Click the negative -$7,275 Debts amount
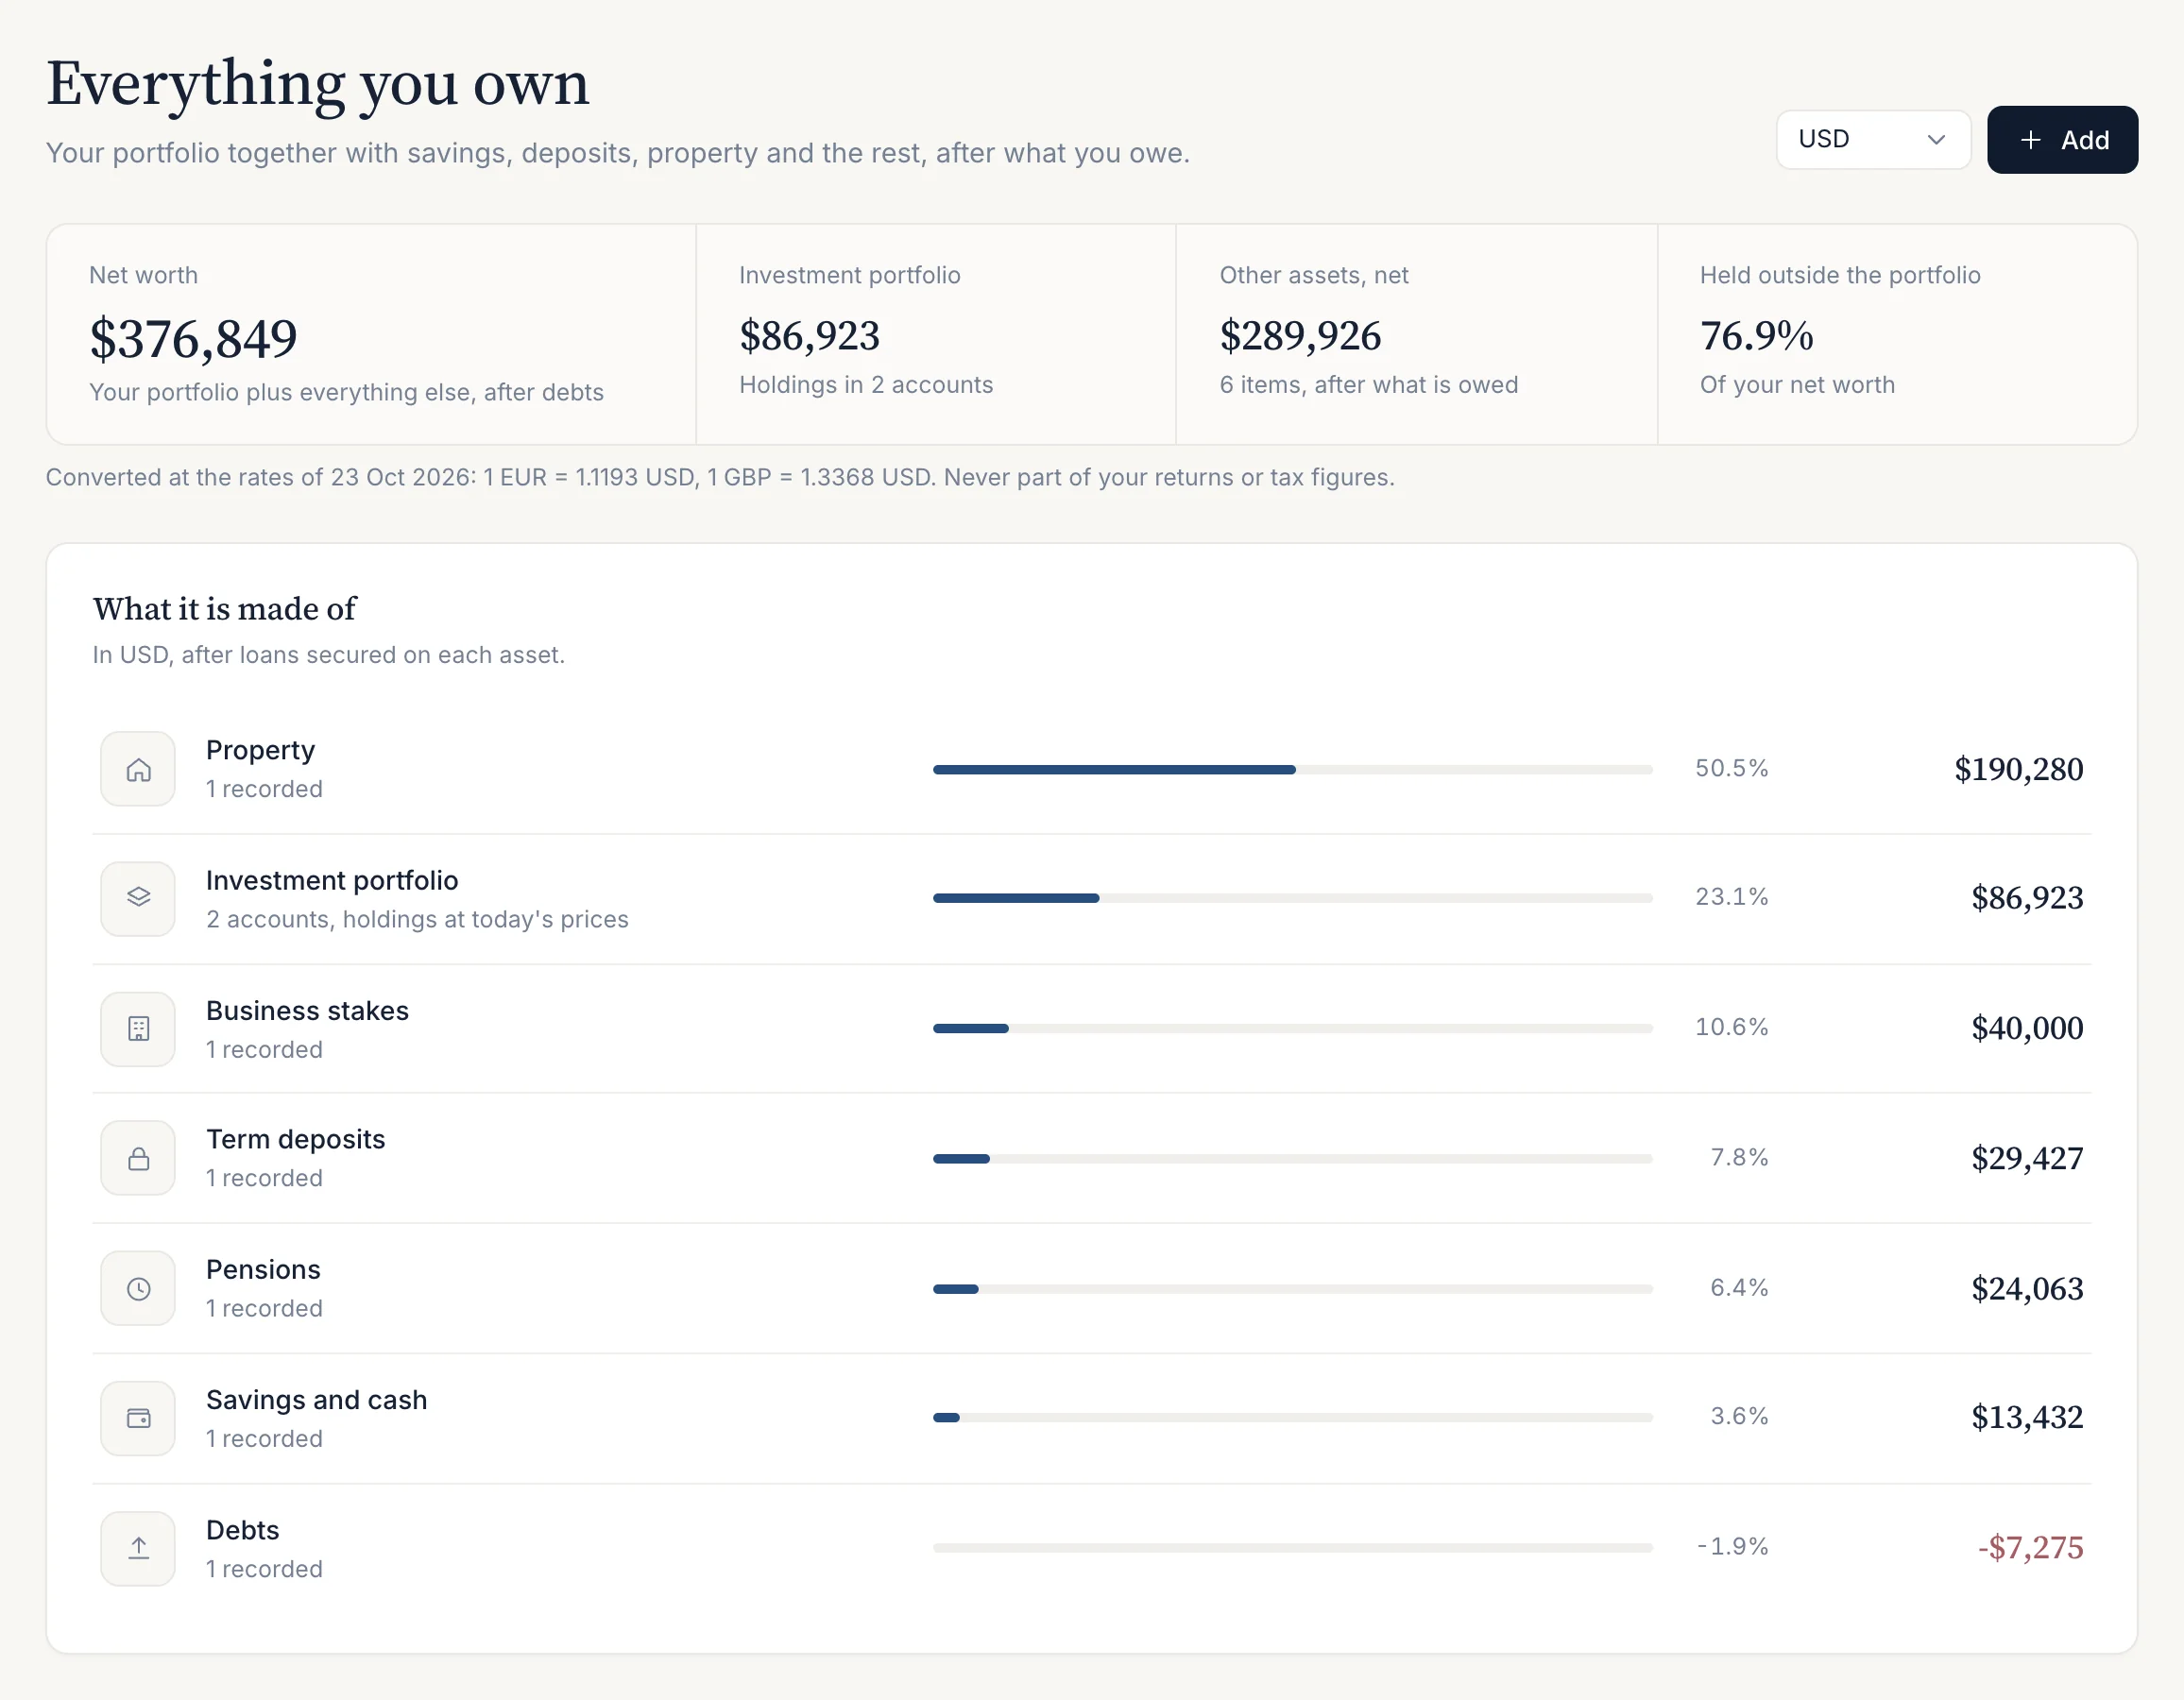The height and width of the screenshot is (1700, 2184). (x=2030, y=1547)
